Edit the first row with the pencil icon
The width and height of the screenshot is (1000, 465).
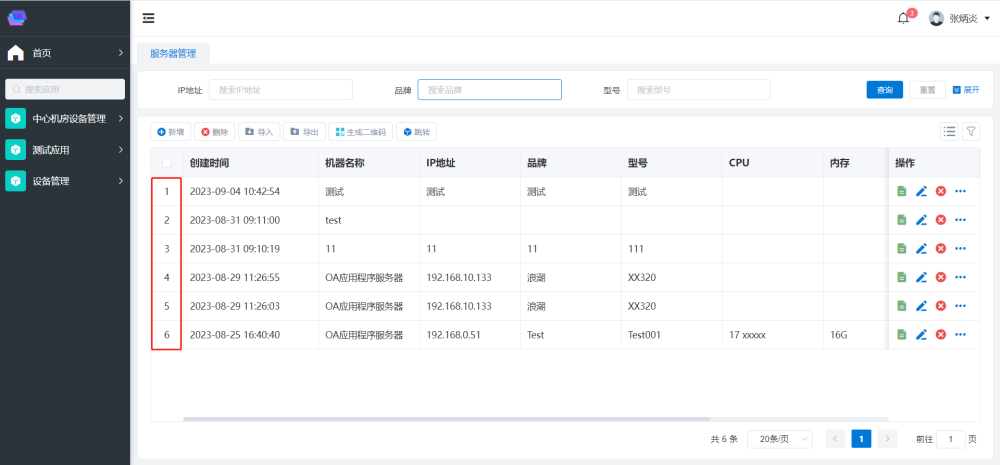[x=921, y=191]
